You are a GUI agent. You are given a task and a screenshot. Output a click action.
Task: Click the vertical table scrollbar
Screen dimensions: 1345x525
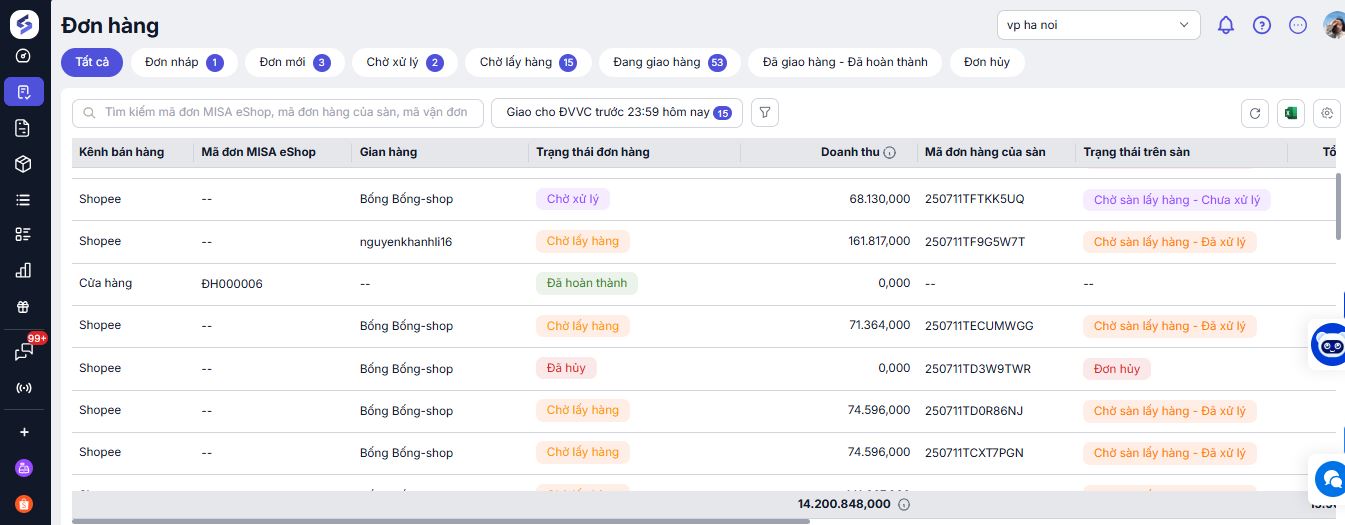click(1340, 206)
